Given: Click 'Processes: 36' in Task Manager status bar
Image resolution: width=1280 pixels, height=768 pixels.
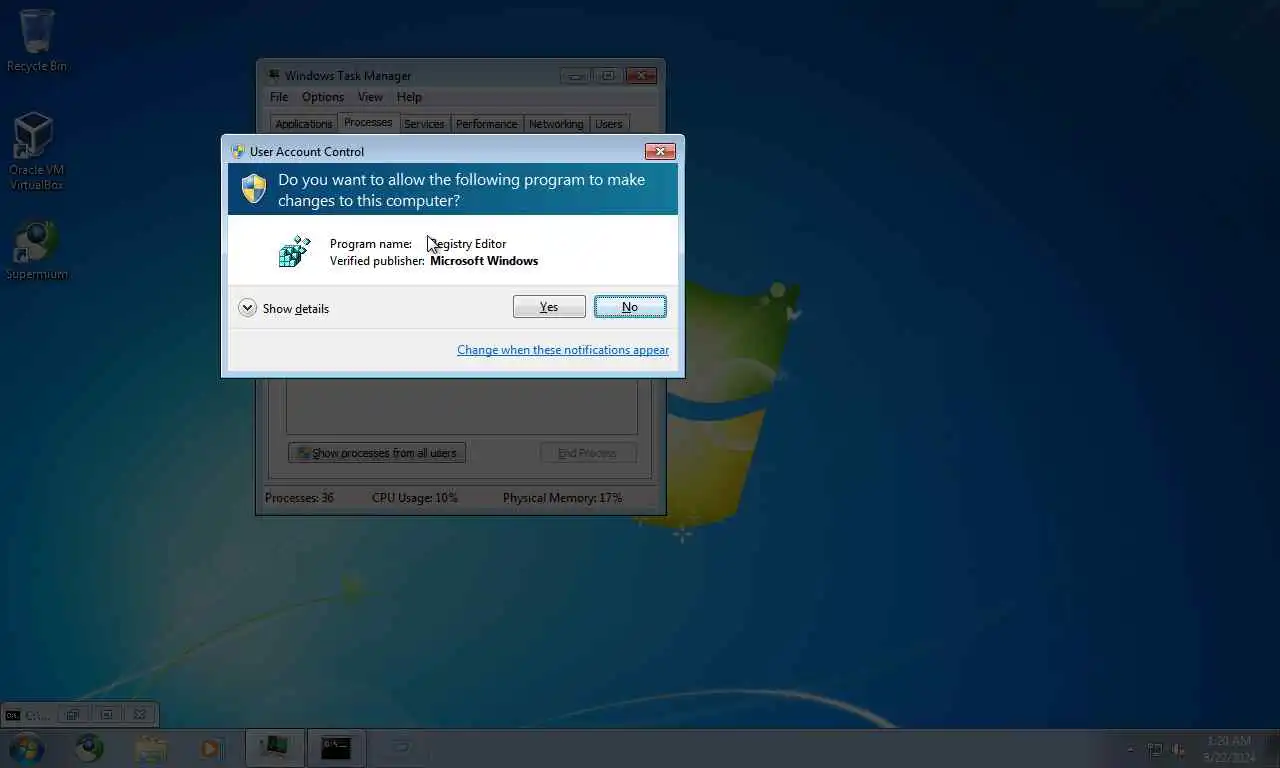Looking at the screenshot, I should (299, 498).
